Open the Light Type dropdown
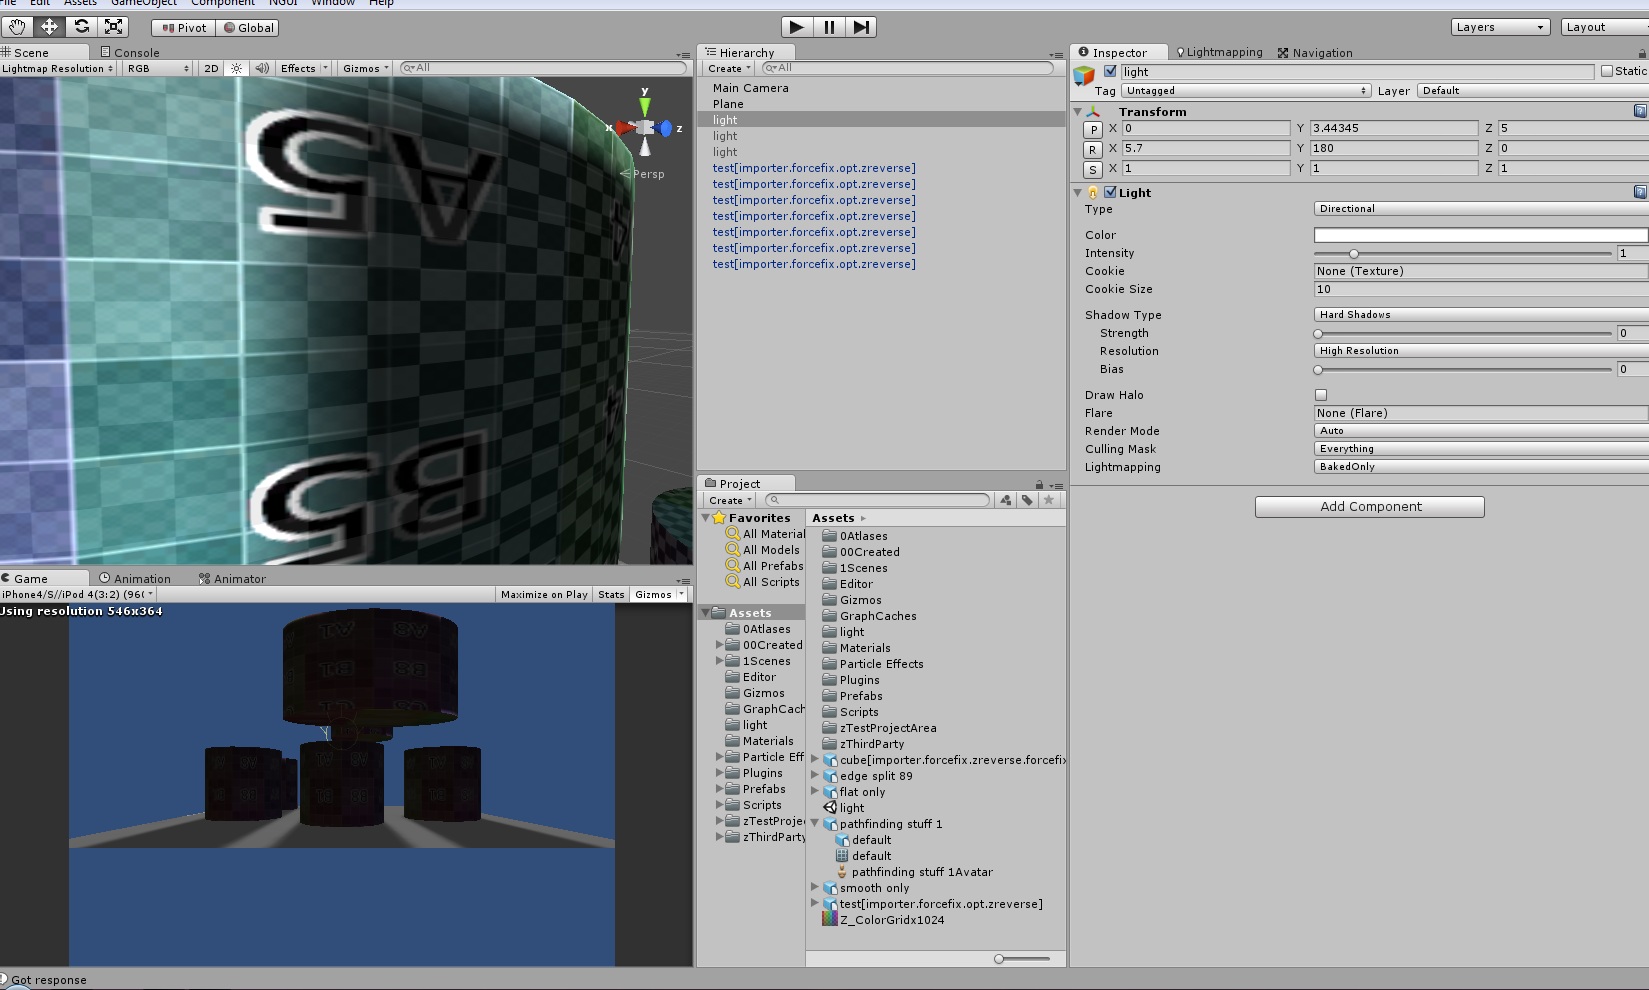Viewport: 1649px width, 990px height. (x=1481, y=209)
